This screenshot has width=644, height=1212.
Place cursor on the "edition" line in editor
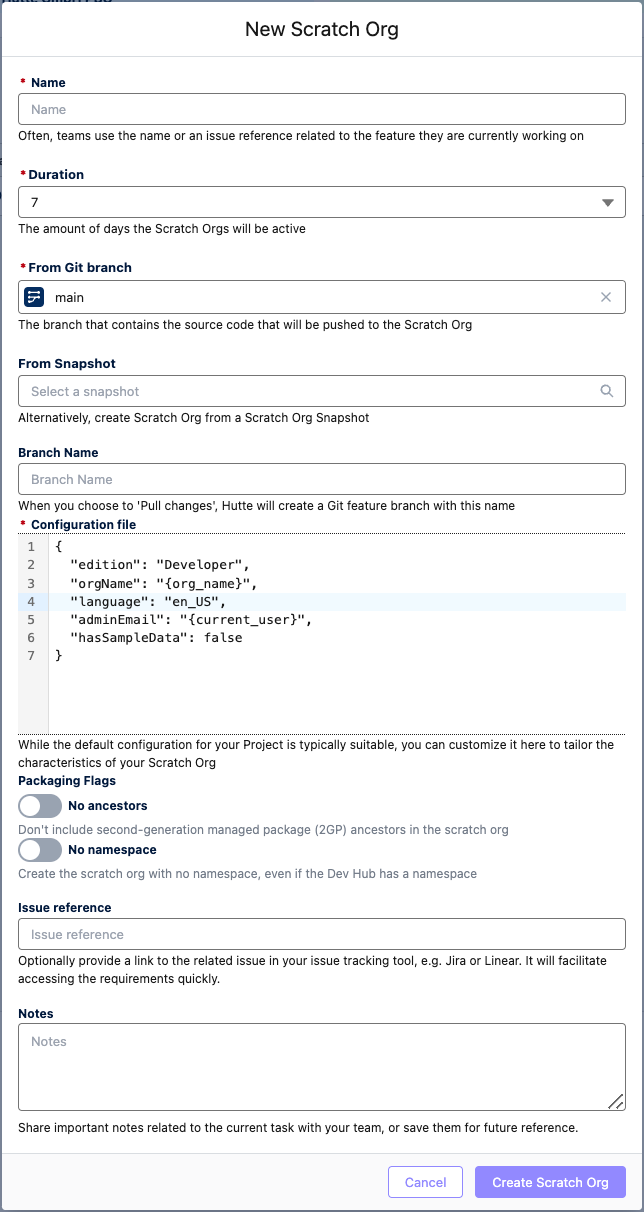158,565
